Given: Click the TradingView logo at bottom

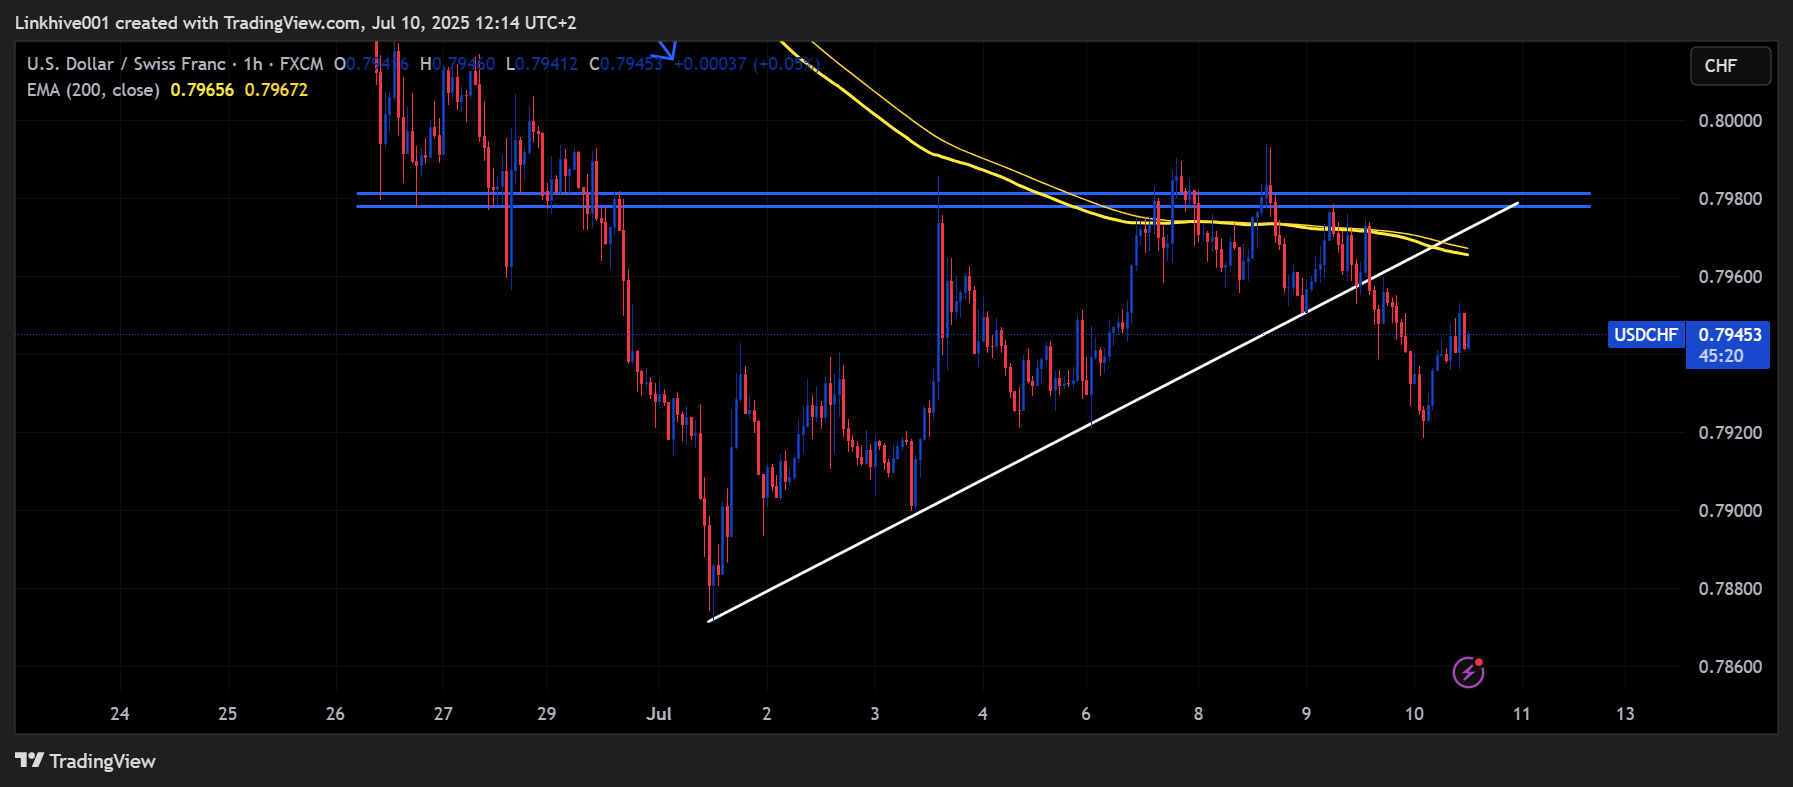Looking at the screenshot, I should (86, 761).
